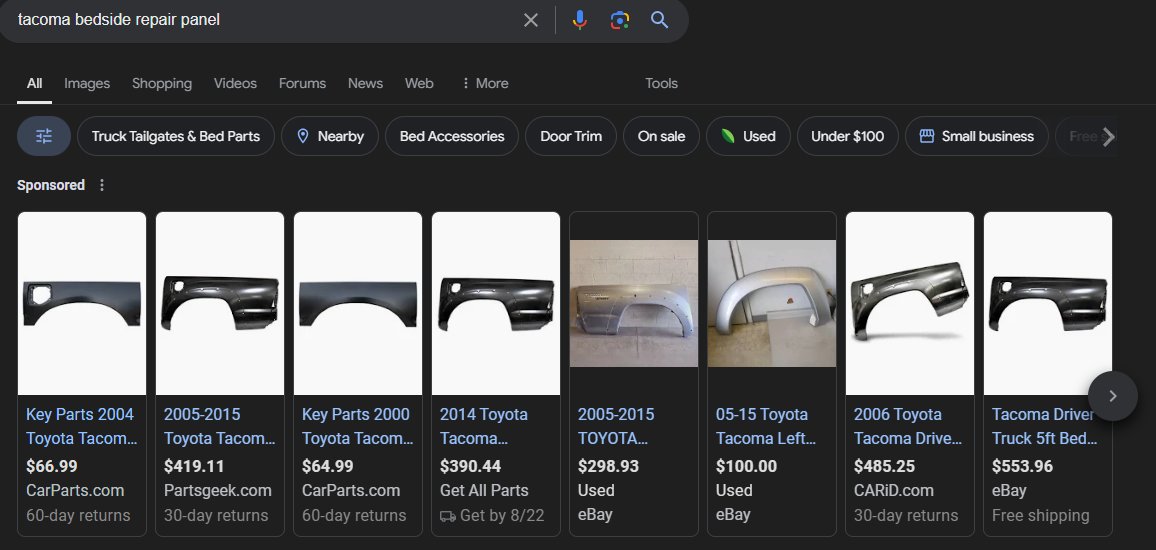
Task: Open 05-15 Toyota Tacoma Left listing
Action: point(766,426)
